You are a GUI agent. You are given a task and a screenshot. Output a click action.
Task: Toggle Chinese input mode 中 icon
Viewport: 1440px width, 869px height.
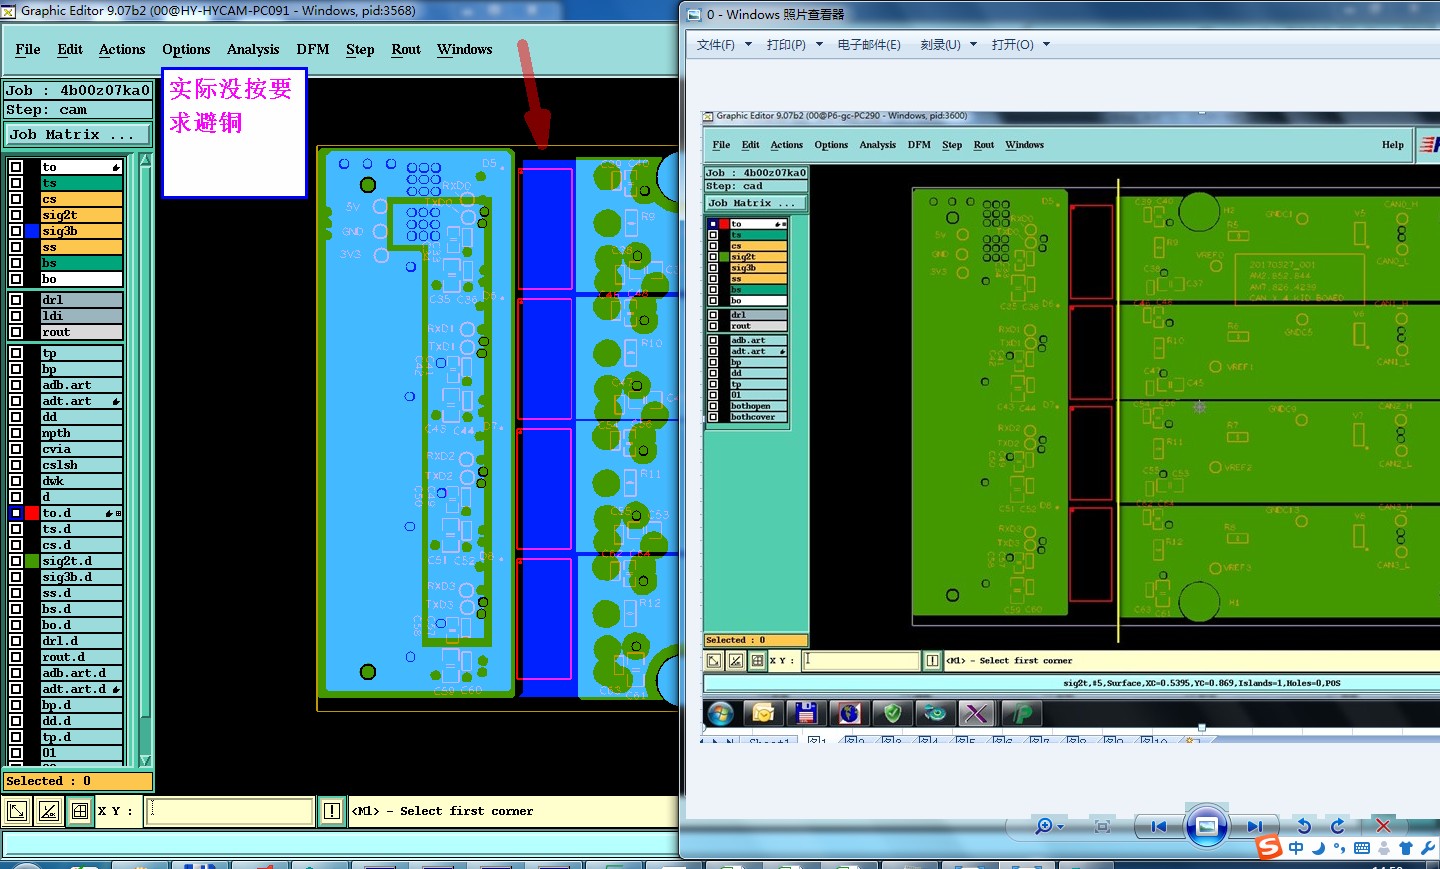(1296, 848)
